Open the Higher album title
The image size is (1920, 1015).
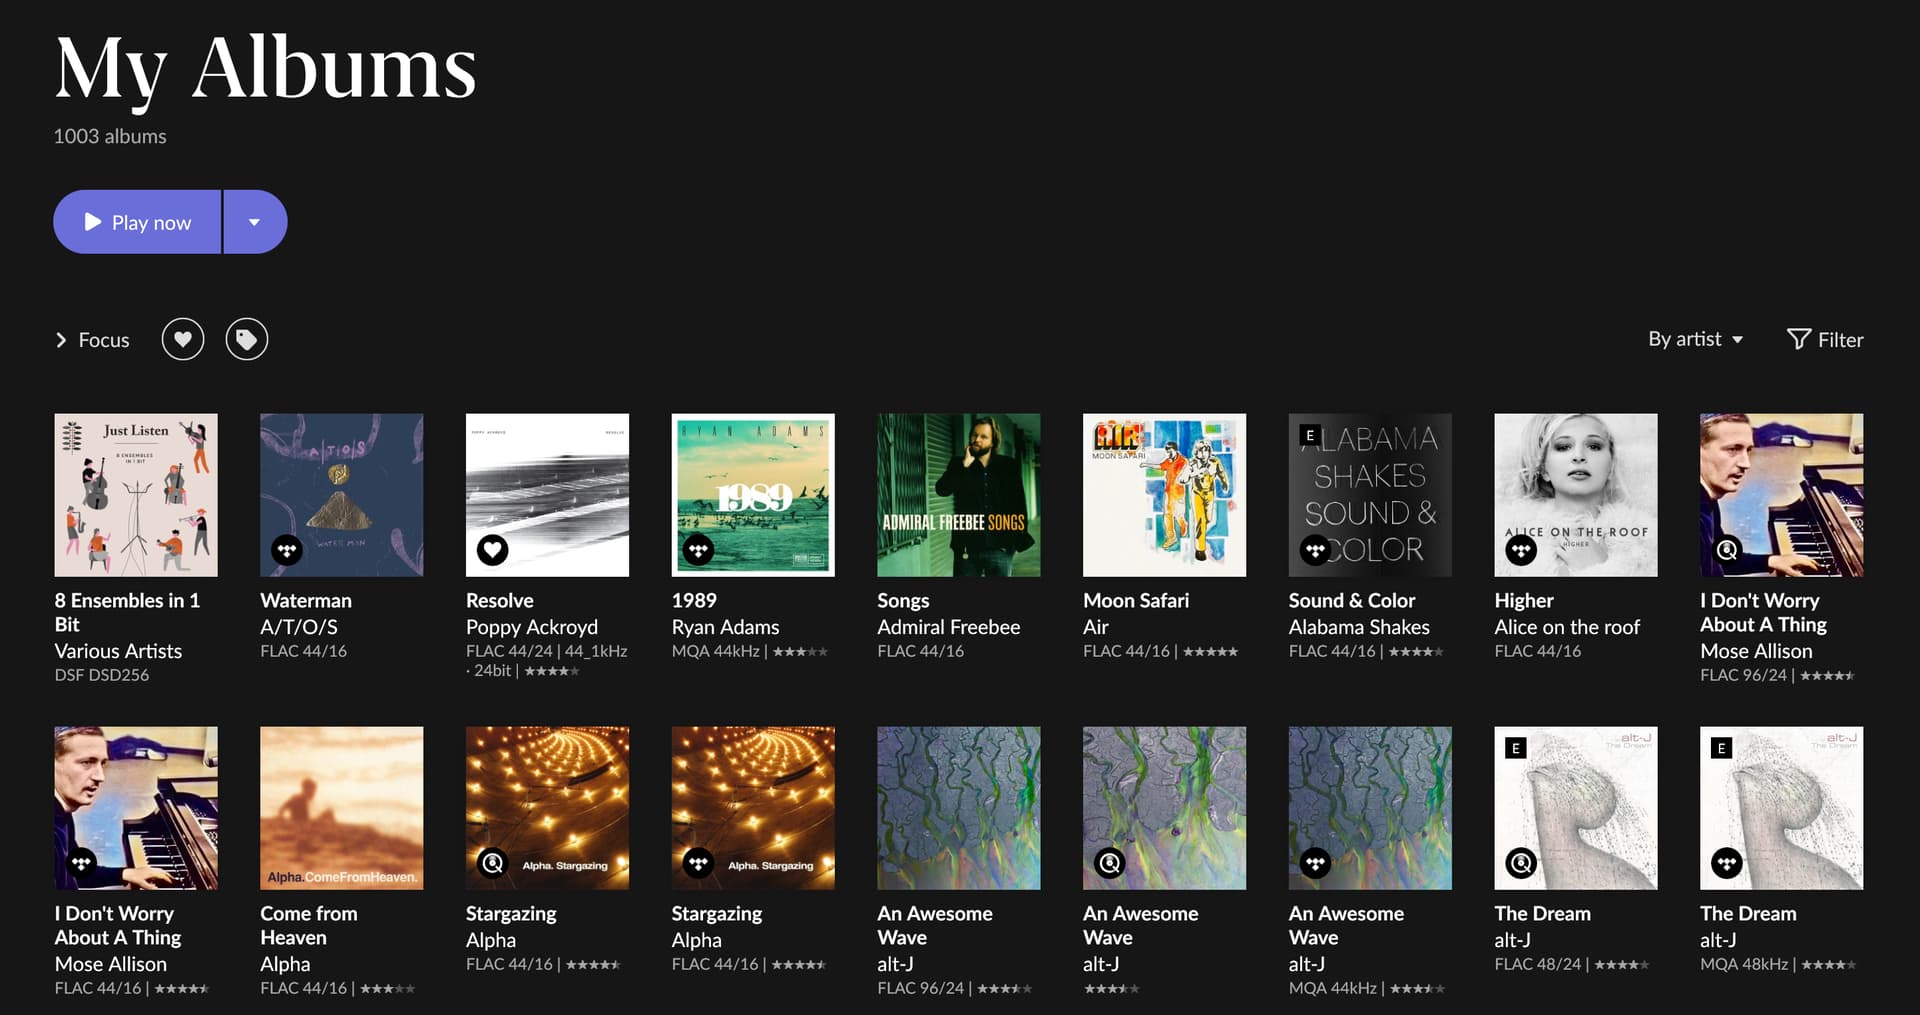[x=1524, y=601]
